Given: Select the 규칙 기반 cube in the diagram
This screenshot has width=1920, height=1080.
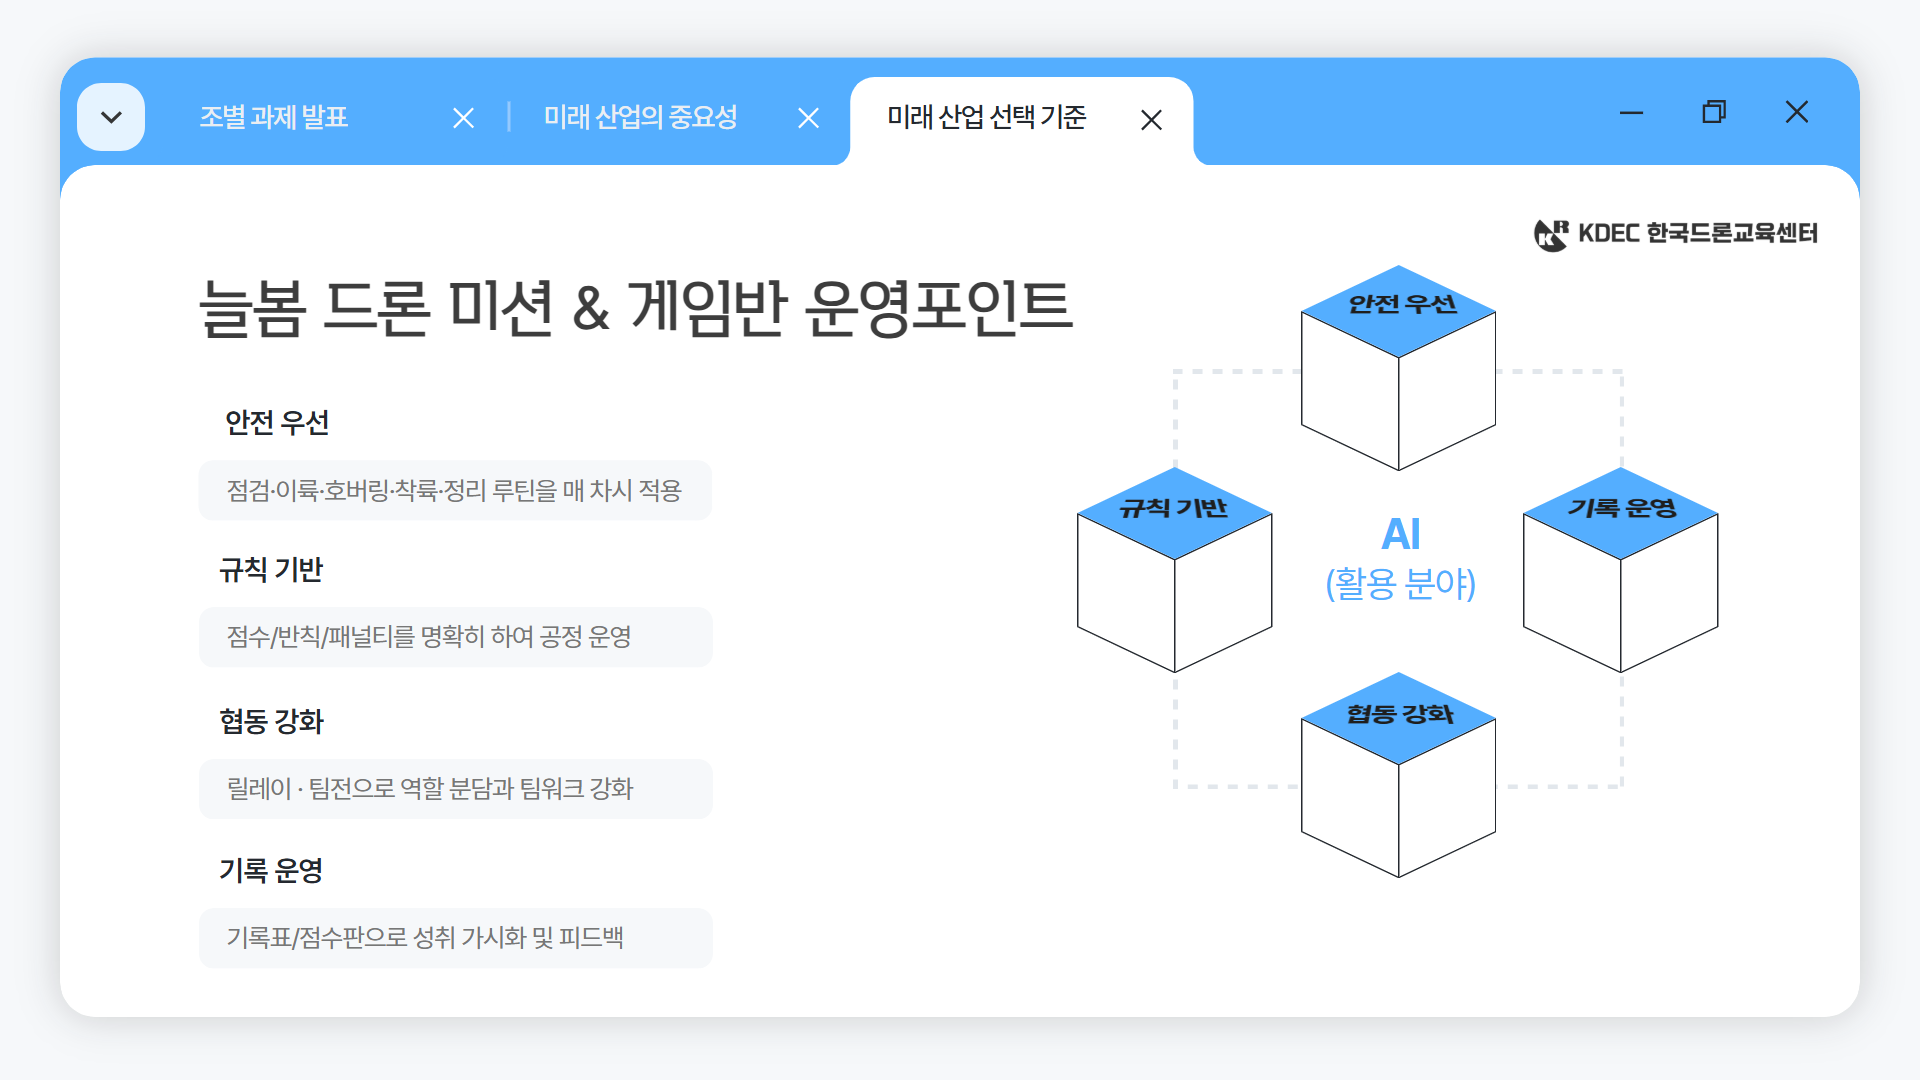Looking at the screenshot, I should click(1173, 570).
